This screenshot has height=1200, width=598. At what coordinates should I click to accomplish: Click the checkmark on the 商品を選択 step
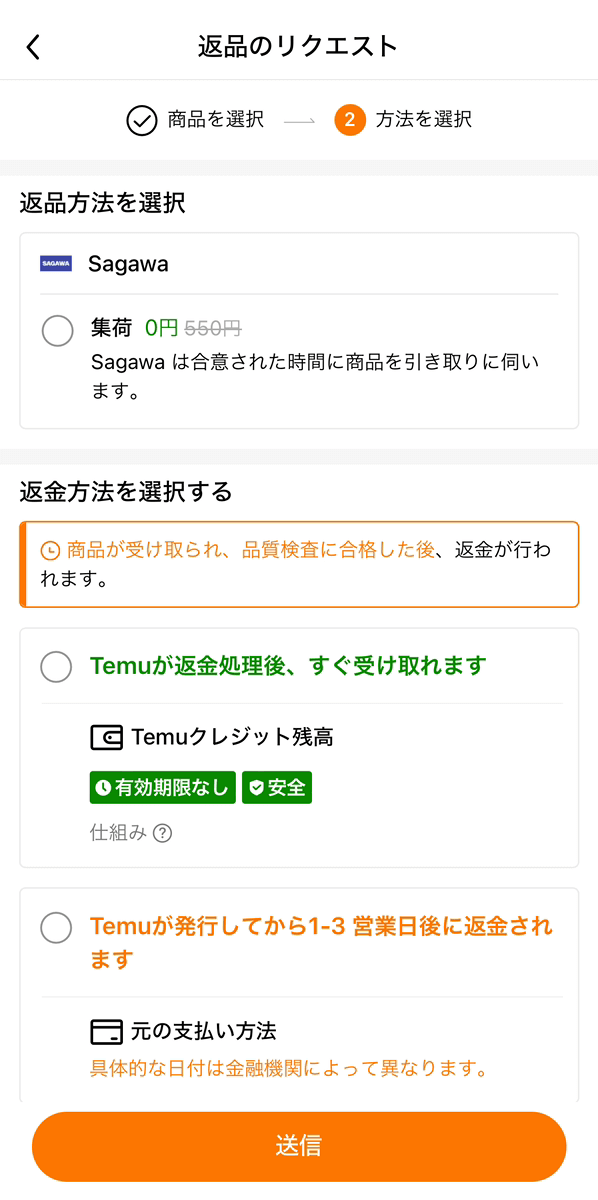tap(143, 120)
